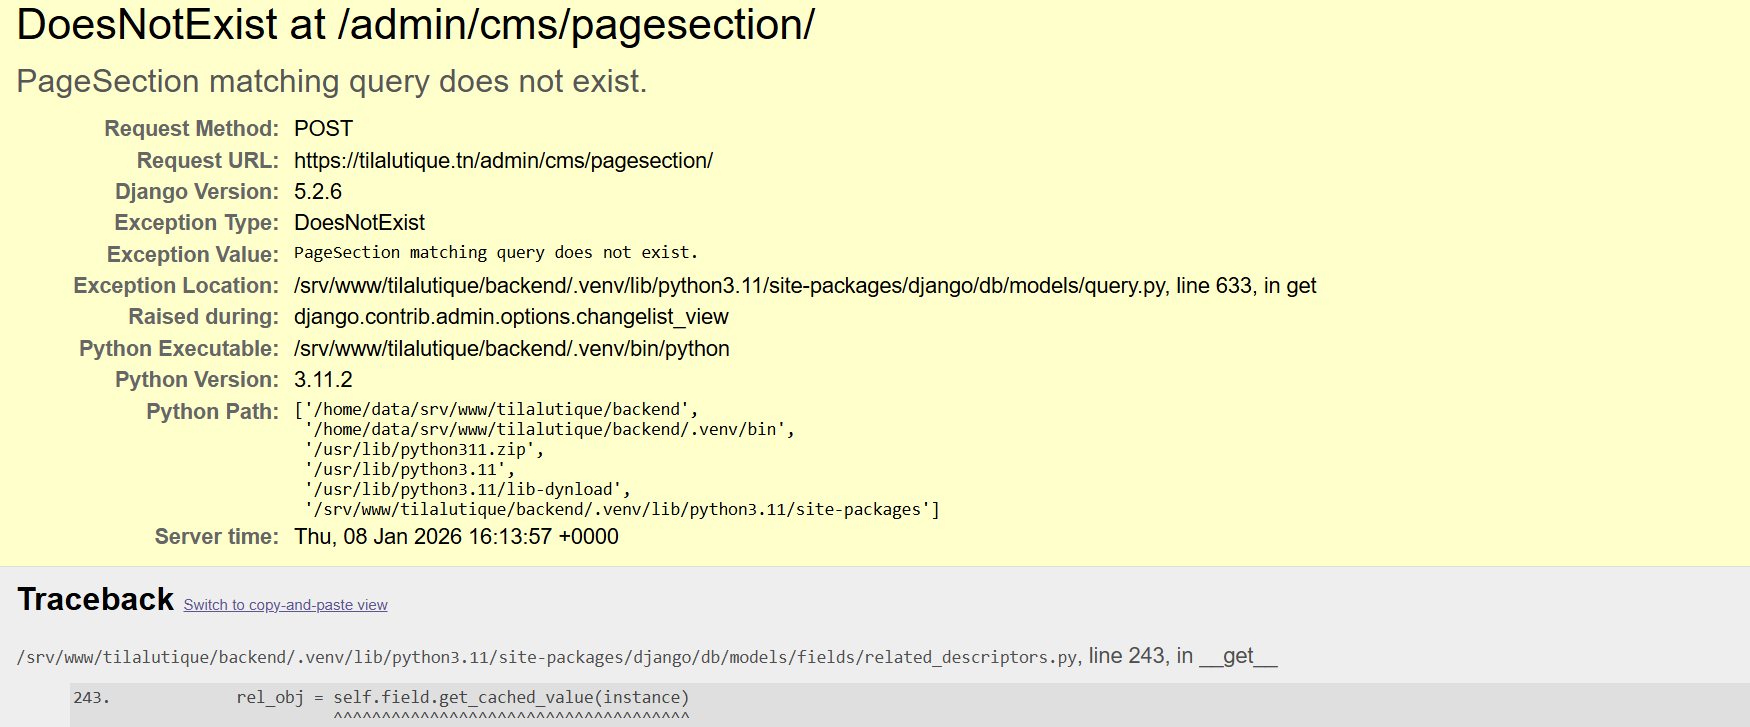
Task: Click the Exception Type value DoesNotExist
Action: point(359,223)
